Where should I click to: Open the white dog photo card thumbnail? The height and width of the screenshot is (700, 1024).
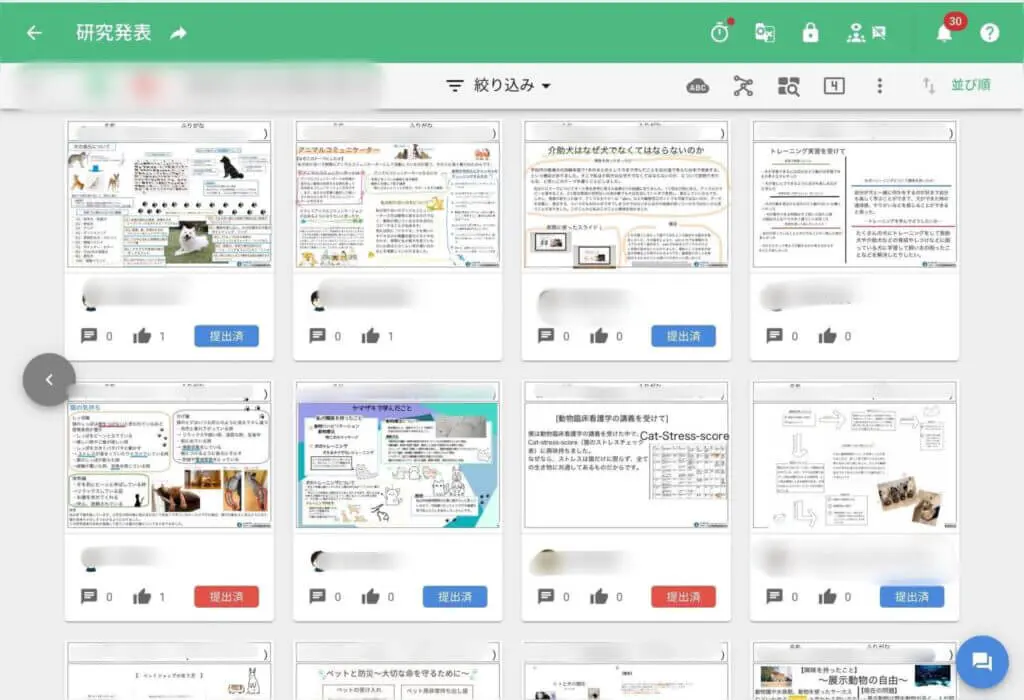169,195
